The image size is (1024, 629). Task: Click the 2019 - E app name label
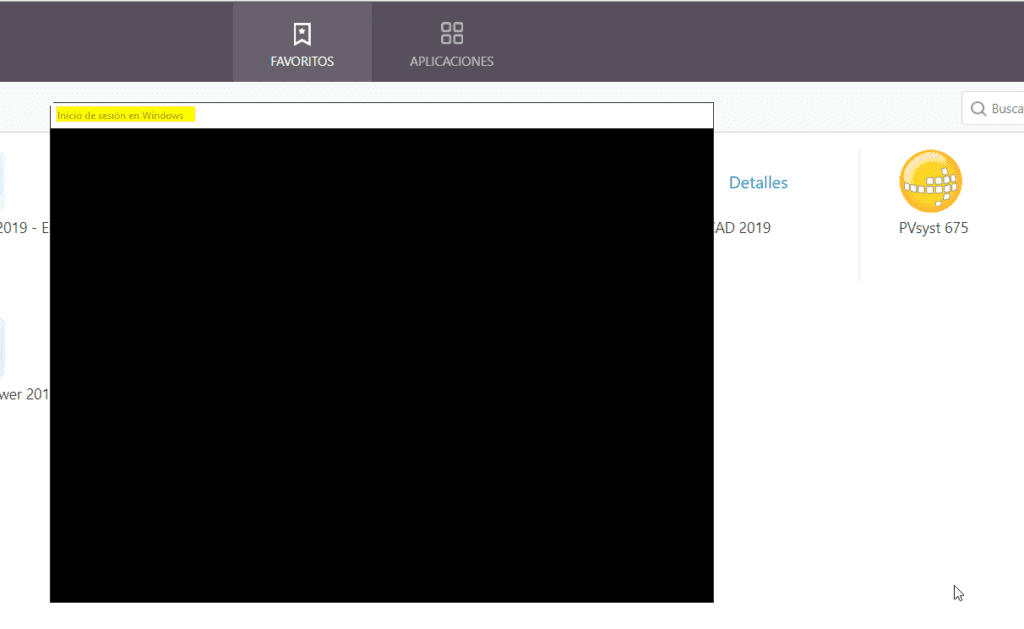[18, 227]
